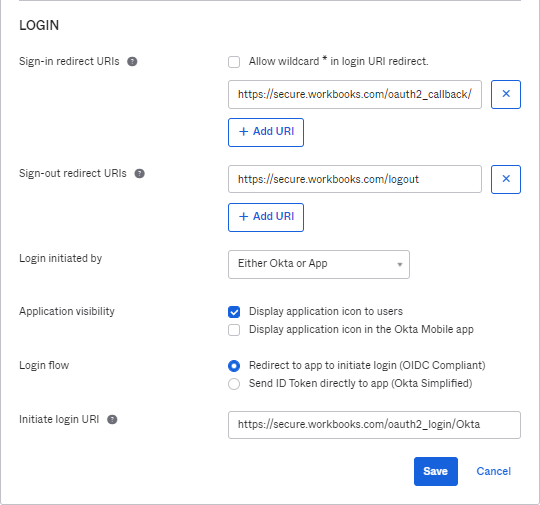Select Send ID Token directly to app

click(234, 384)
